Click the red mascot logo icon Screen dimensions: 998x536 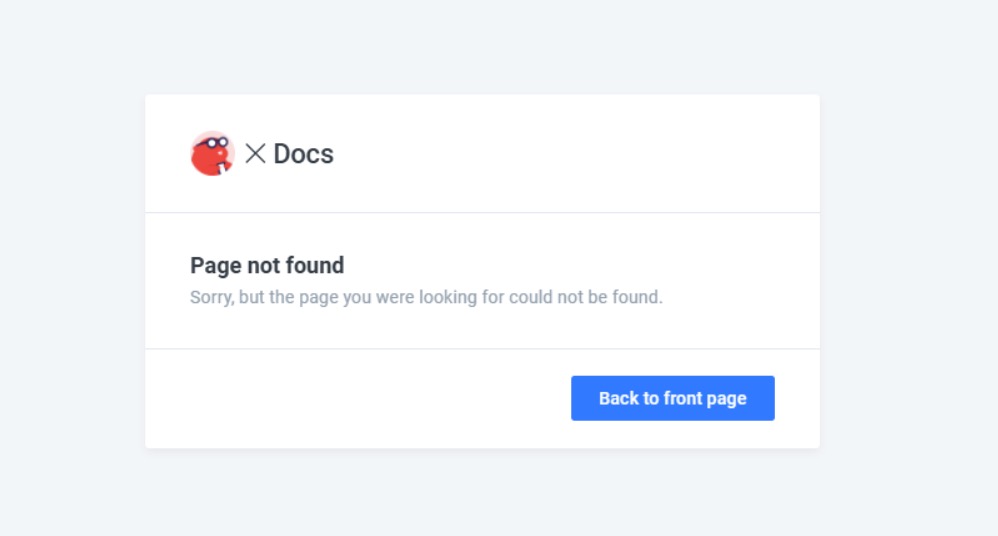[x=213, y=153]
